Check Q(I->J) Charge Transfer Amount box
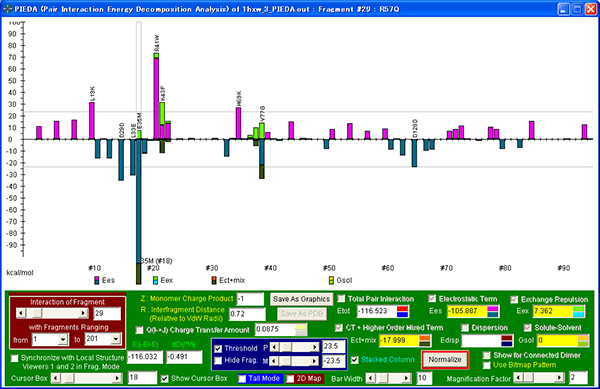Viewport: 600px width, 389px height. 140,330
